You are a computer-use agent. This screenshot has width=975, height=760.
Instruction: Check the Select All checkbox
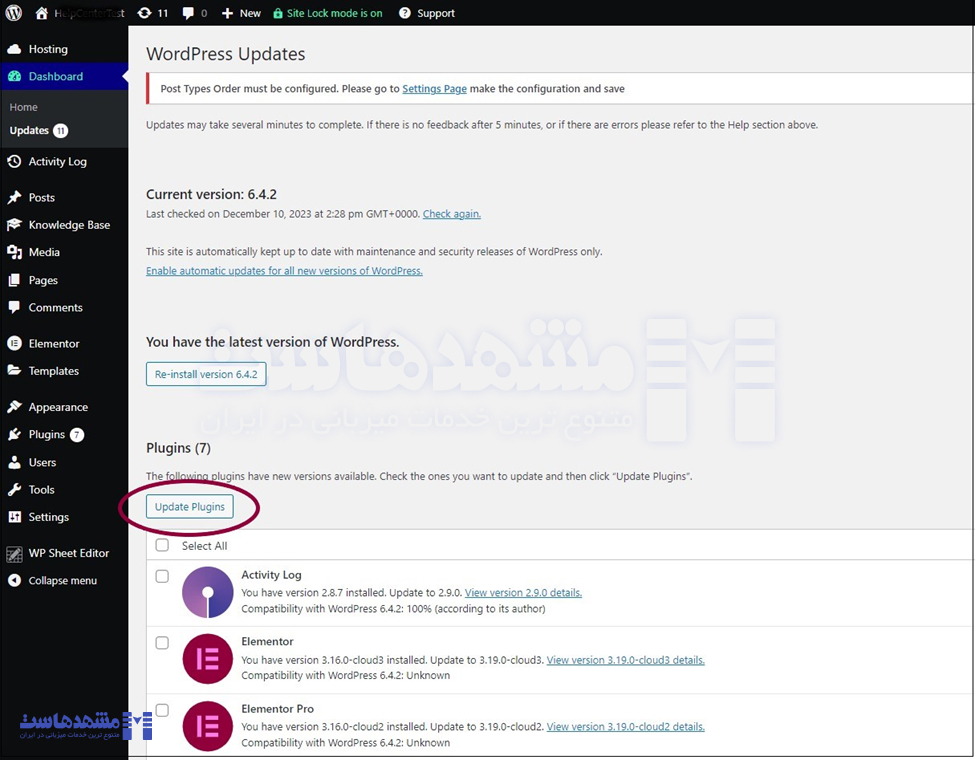pos(162,546)
